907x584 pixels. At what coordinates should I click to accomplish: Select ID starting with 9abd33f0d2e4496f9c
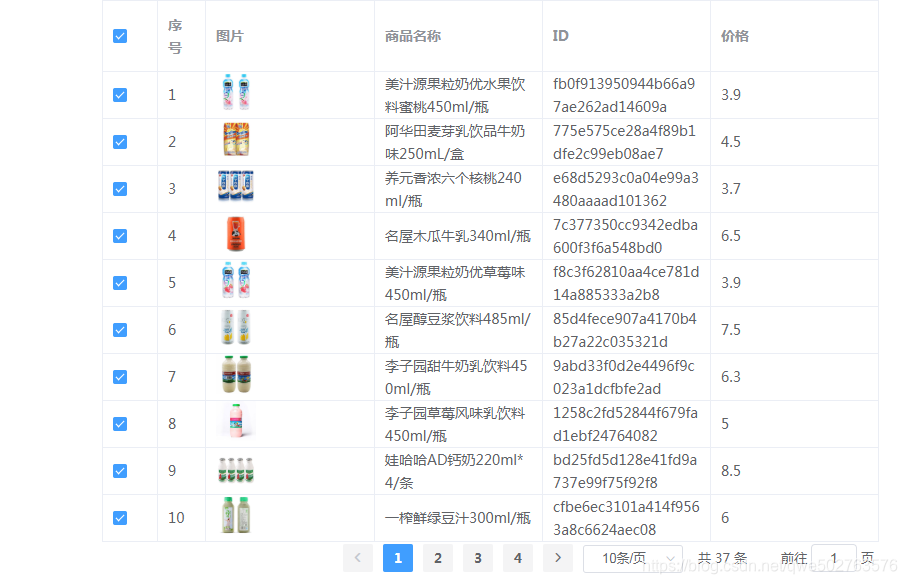(x=624, y=377)
